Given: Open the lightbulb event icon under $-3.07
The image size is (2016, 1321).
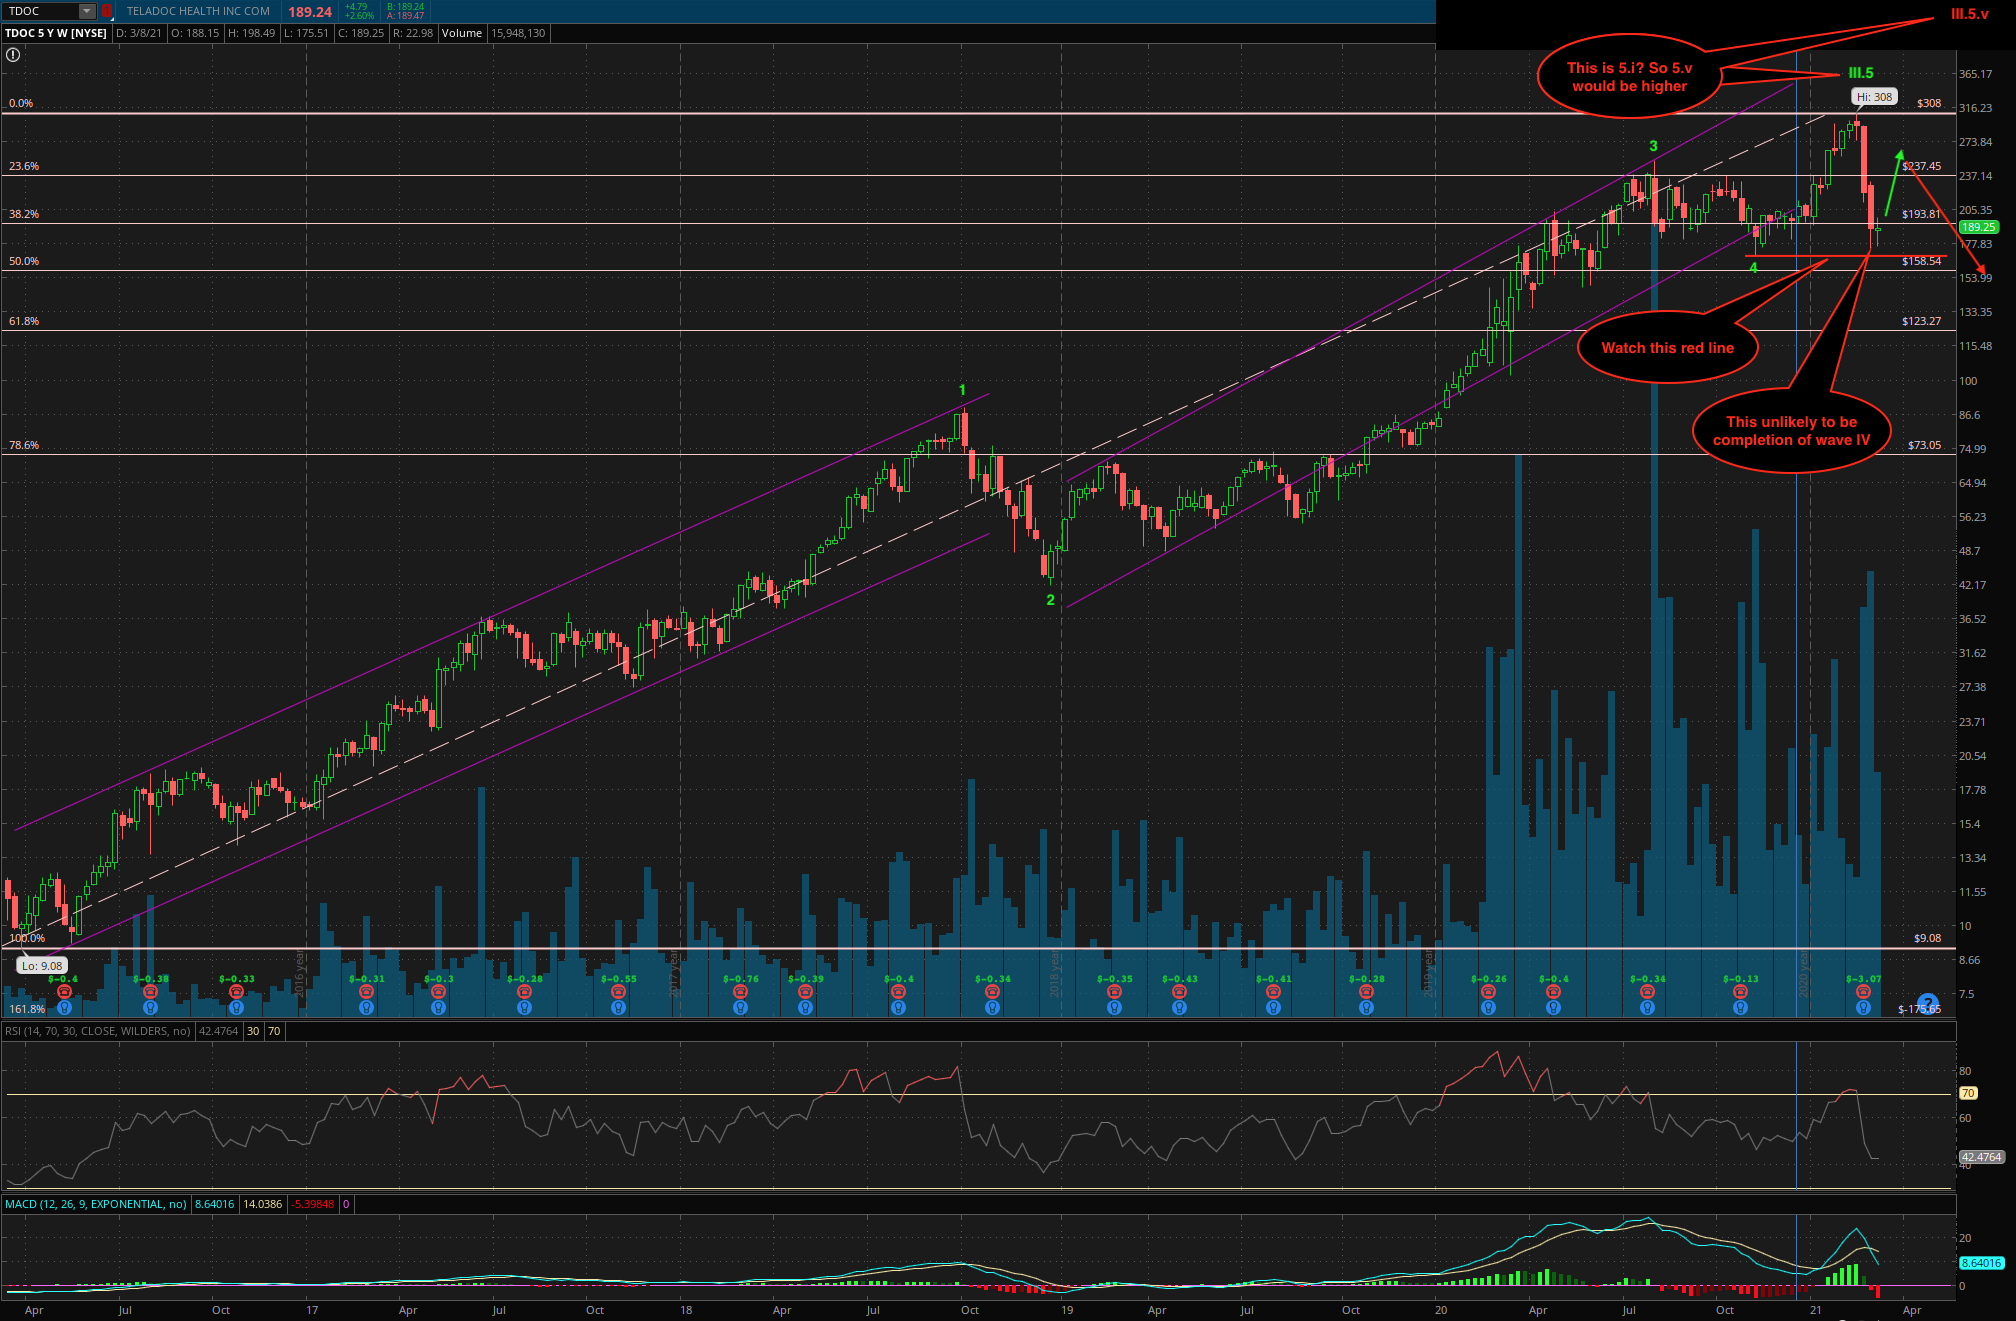Looking at the screenshot, I should click(x=1863, y=1008).
